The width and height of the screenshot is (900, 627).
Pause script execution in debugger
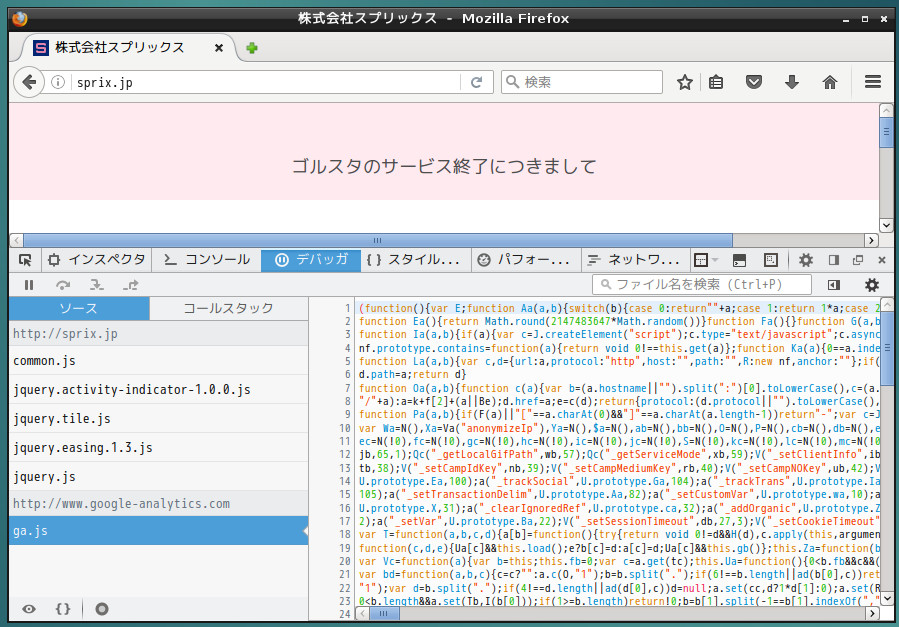click(x=29, y=285)
